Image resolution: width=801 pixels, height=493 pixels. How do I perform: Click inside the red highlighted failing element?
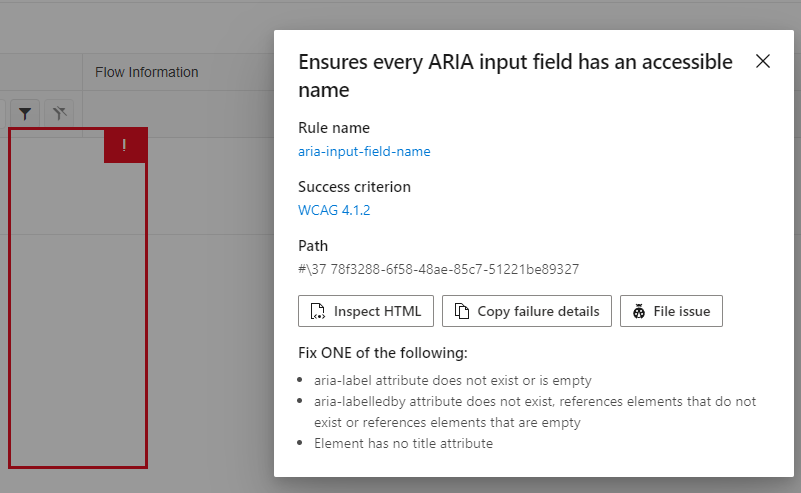coord(78,307)
